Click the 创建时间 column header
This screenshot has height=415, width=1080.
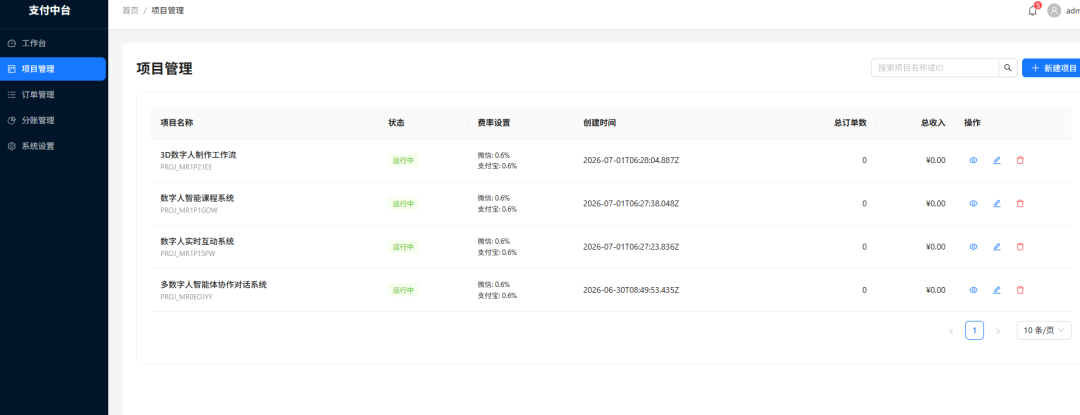click(599, 123)
